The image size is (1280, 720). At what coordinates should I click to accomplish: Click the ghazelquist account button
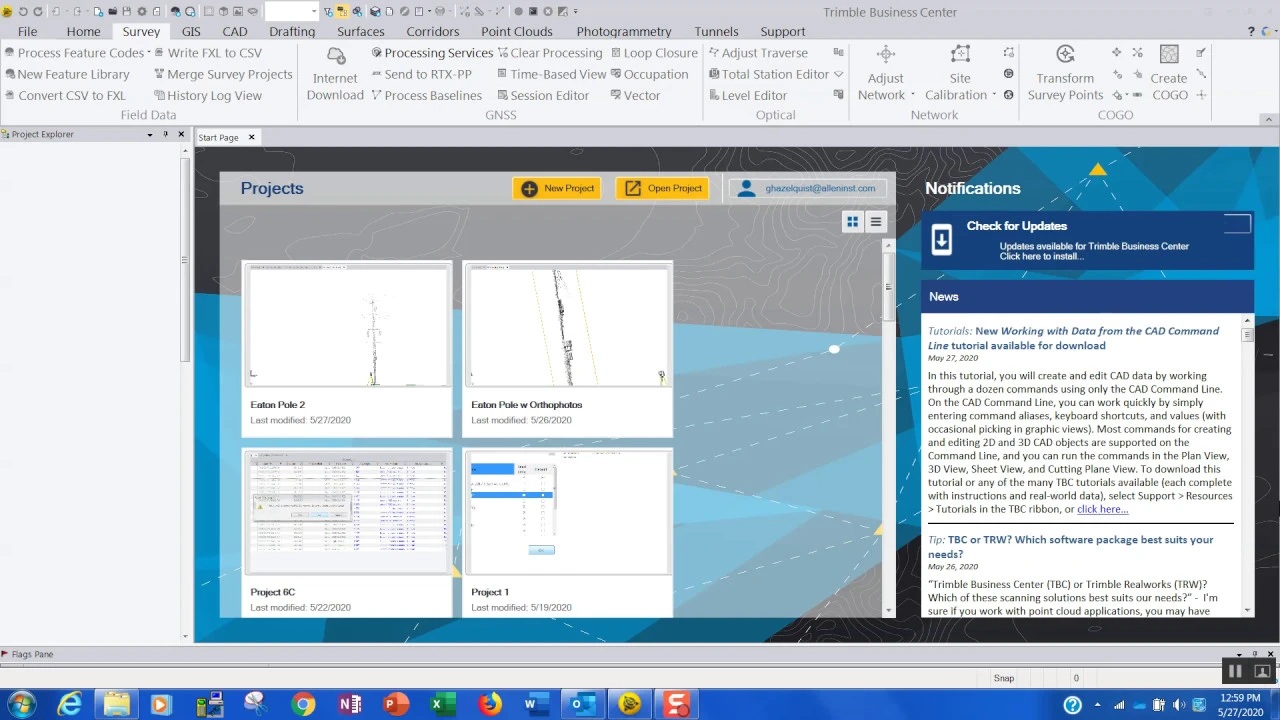tap(807, 188)
